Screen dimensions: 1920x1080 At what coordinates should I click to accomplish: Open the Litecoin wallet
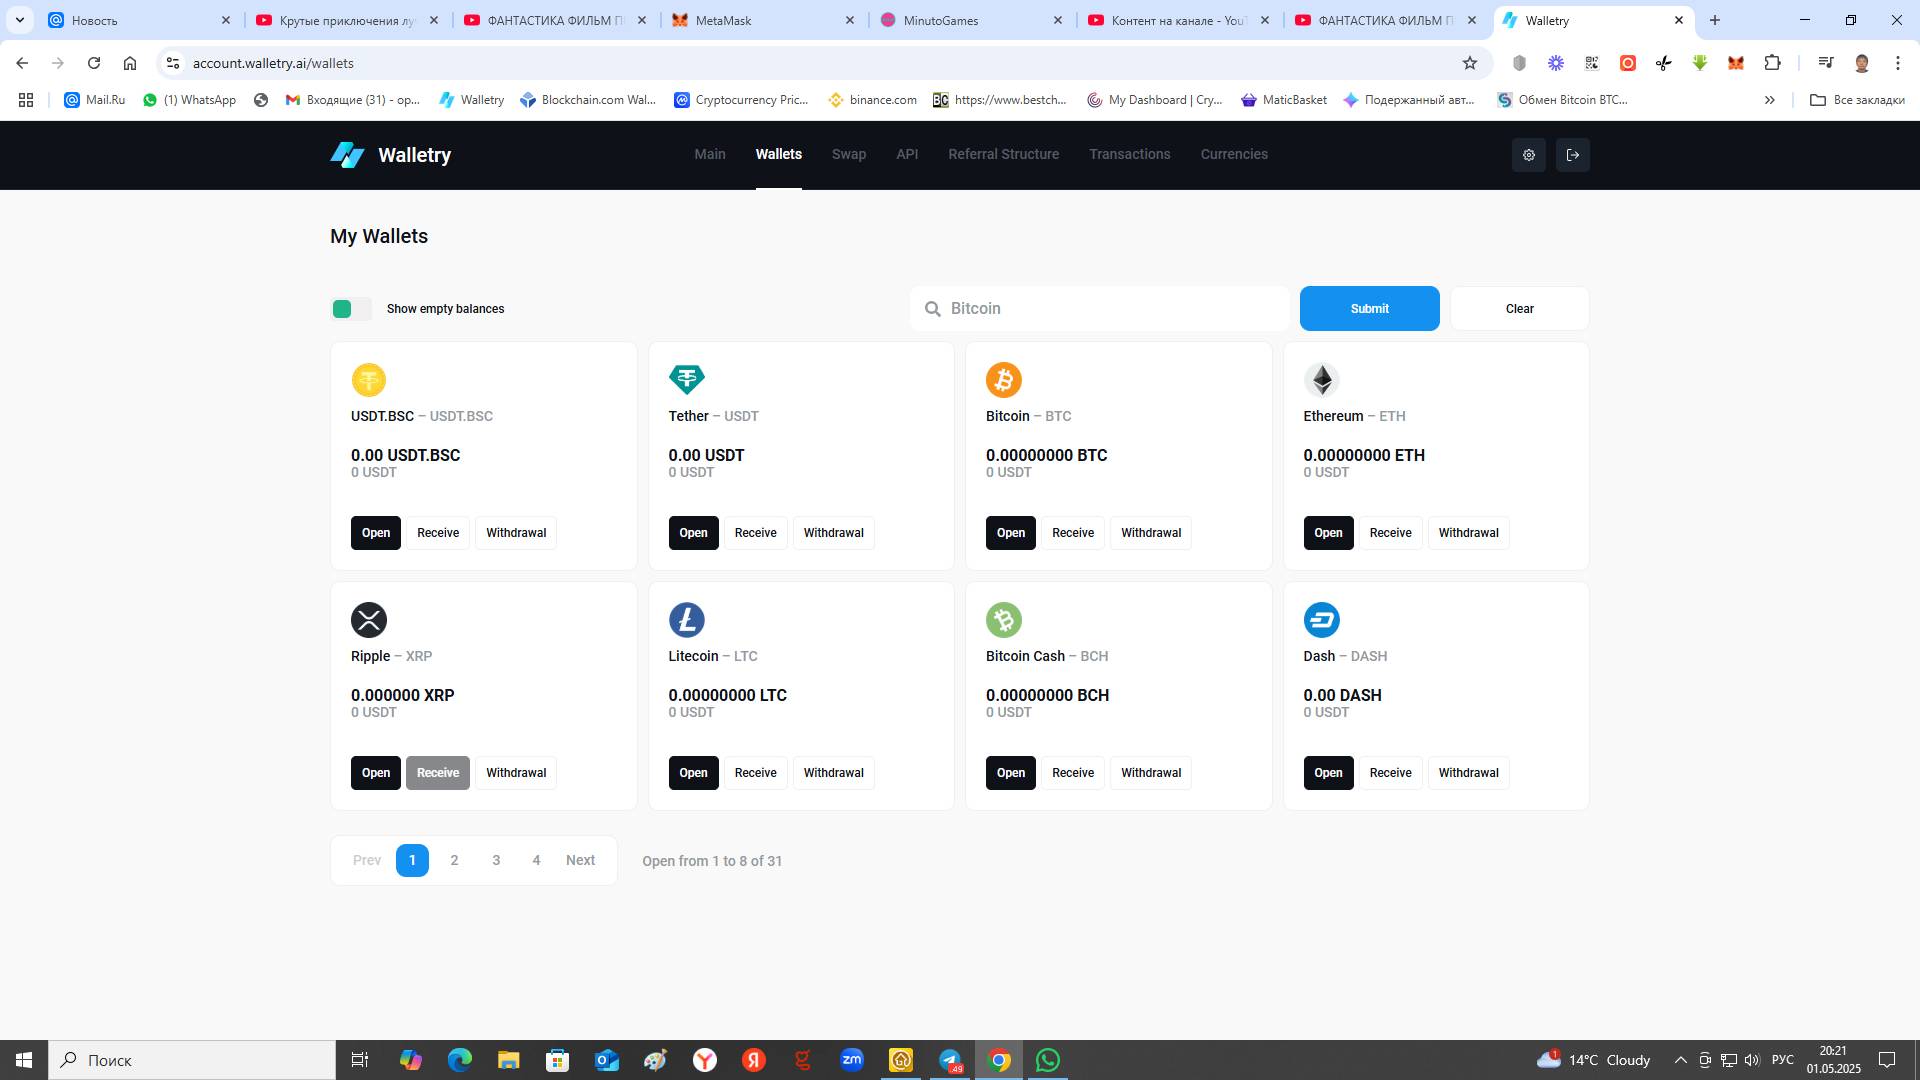pos(693,773)
